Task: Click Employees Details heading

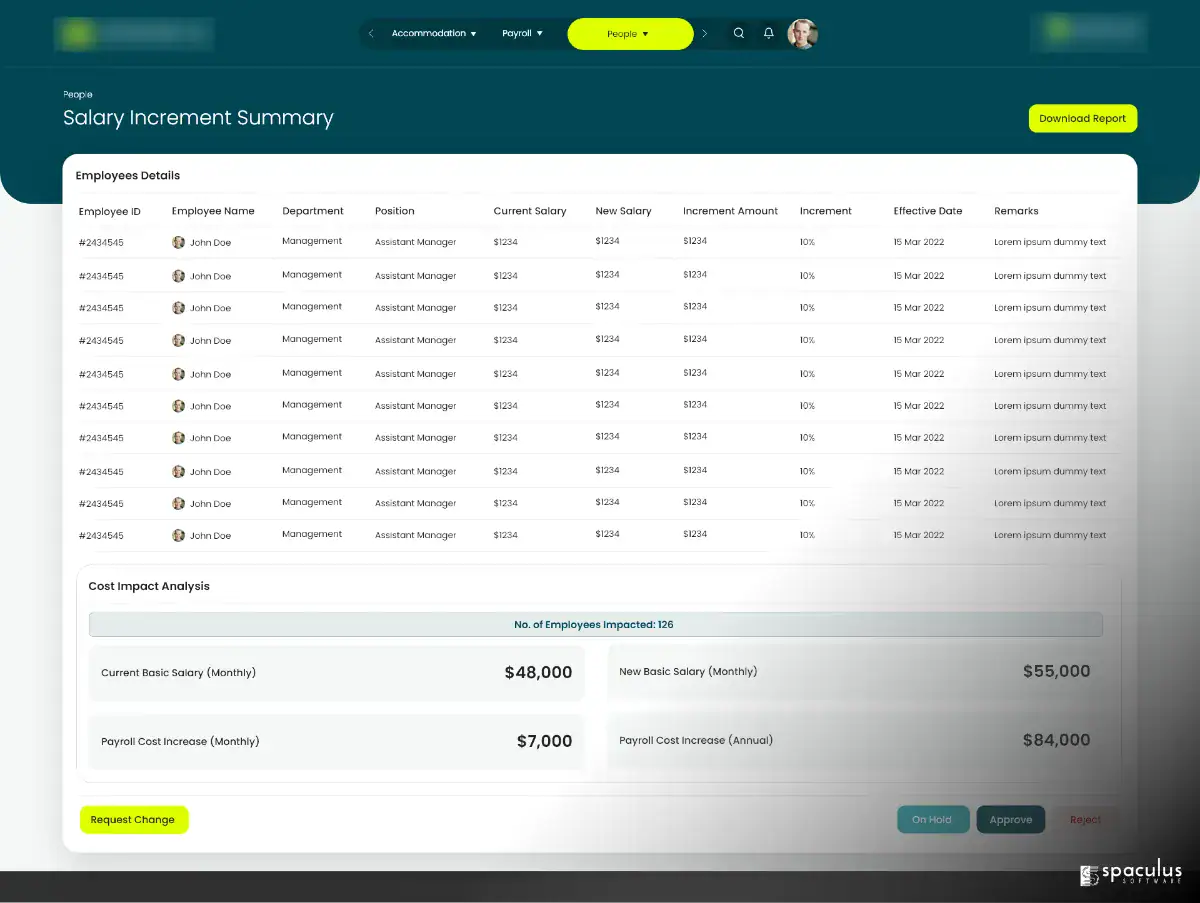Action: 128,175
